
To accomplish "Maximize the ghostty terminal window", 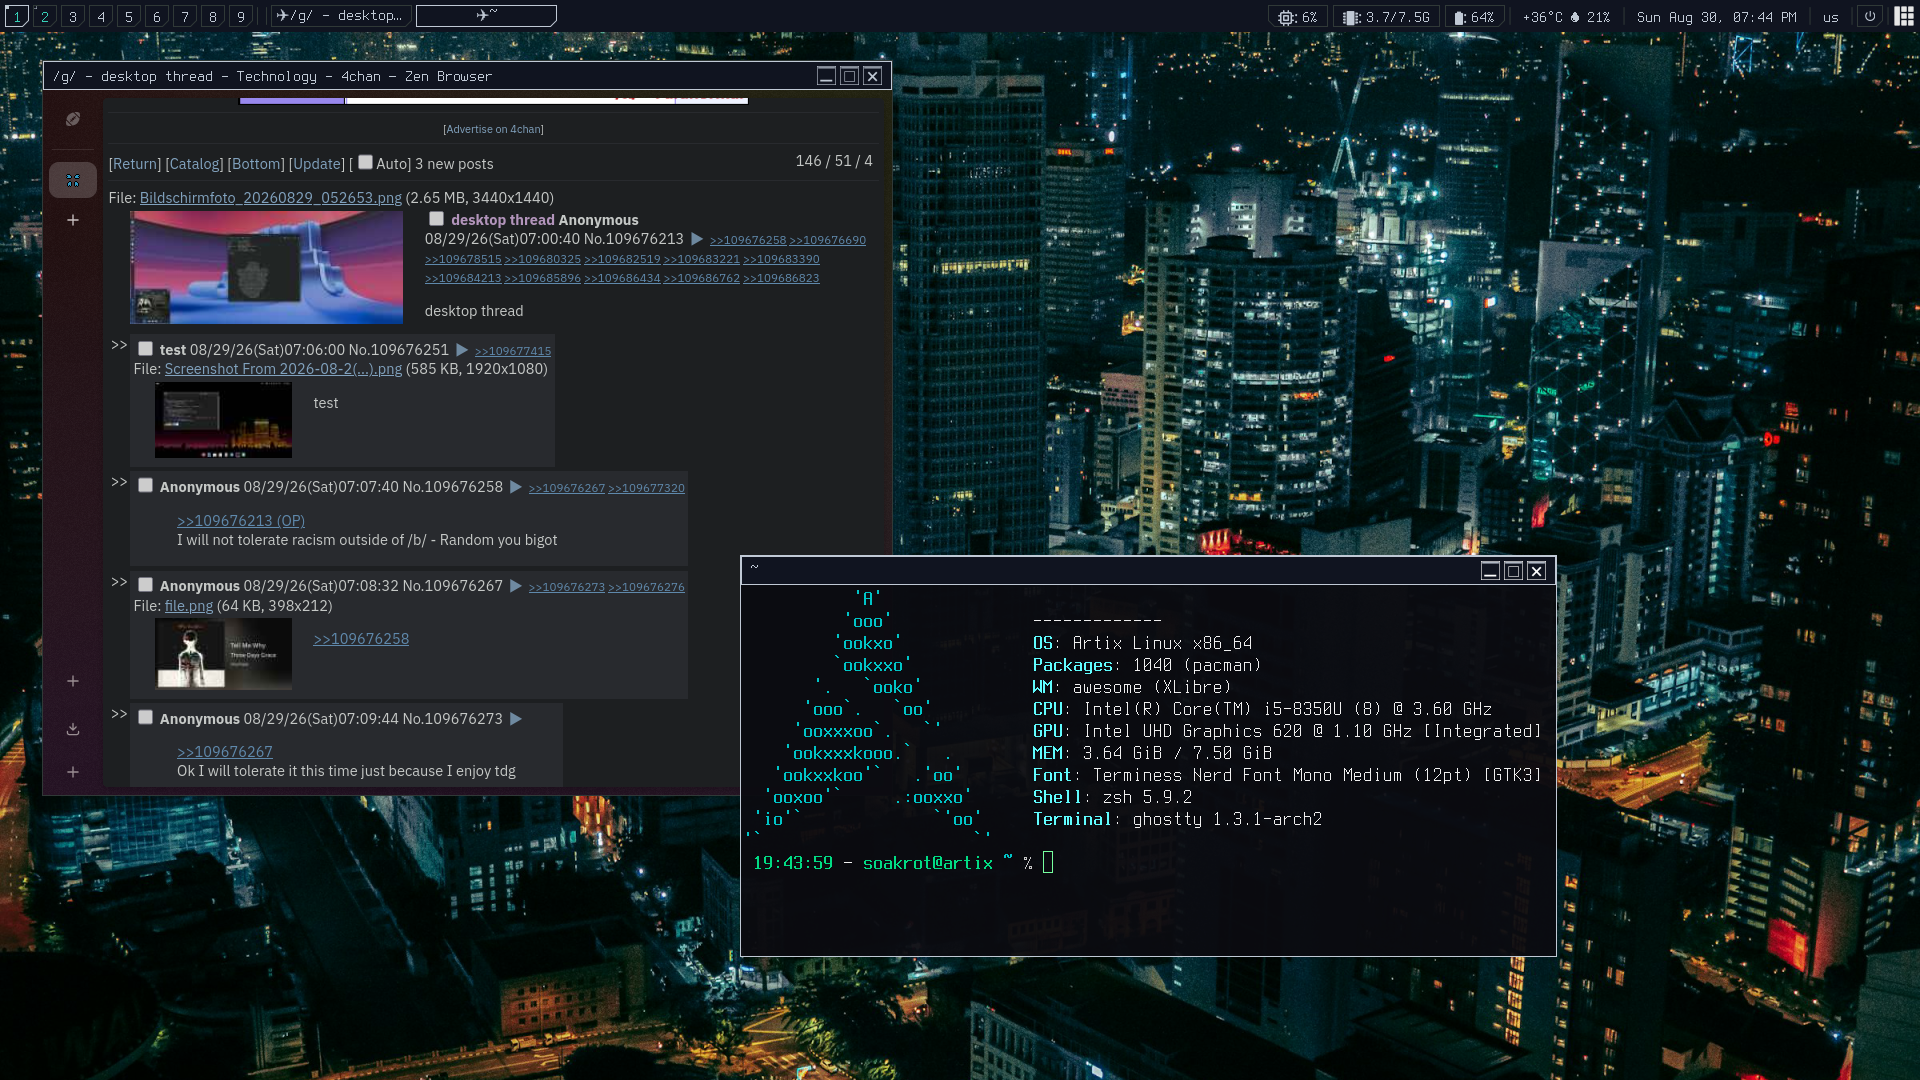I will [x=1513, y=571].
